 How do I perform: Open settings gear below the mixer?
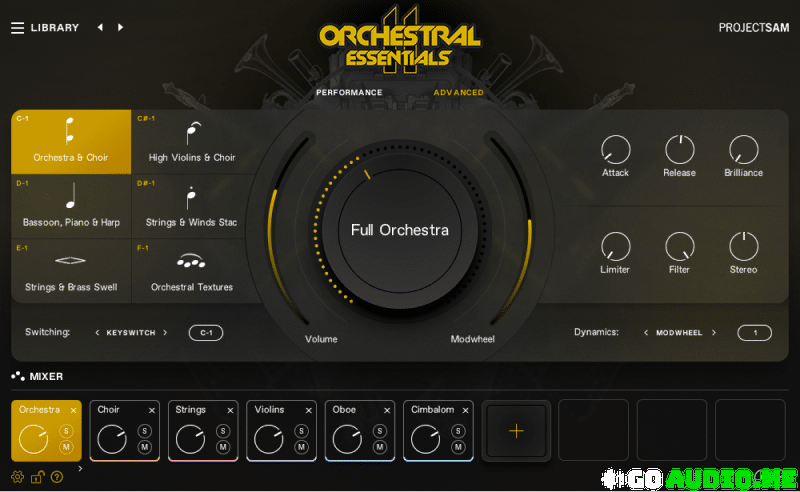(x=17, y=477)
